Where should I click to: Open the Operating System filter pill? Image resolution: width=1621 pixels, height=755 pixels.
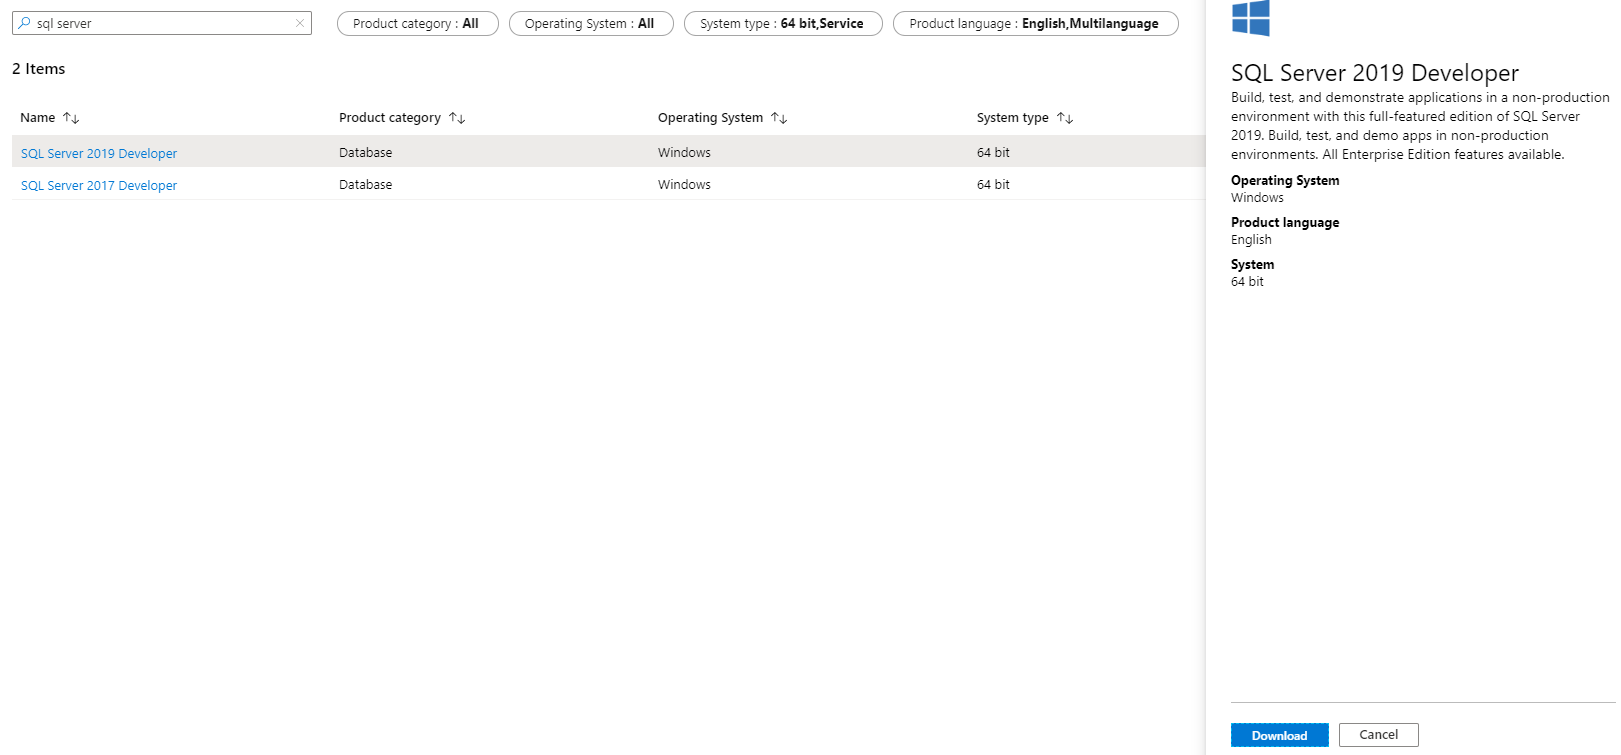click(x=590, y=24)
